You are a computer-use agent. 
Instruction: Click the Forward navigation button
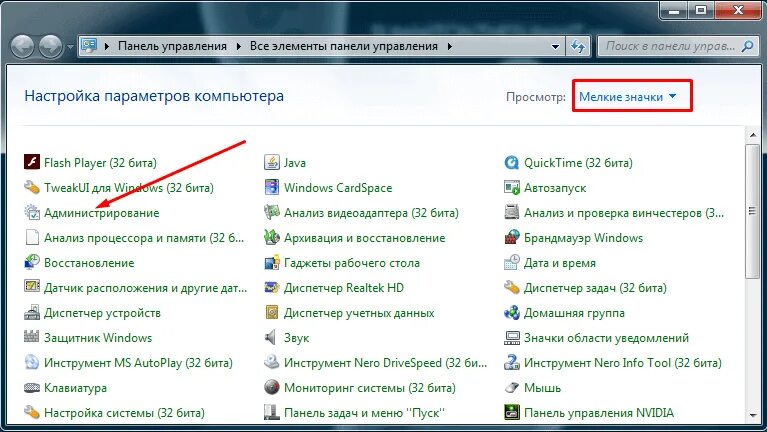(x=51, y=47)
